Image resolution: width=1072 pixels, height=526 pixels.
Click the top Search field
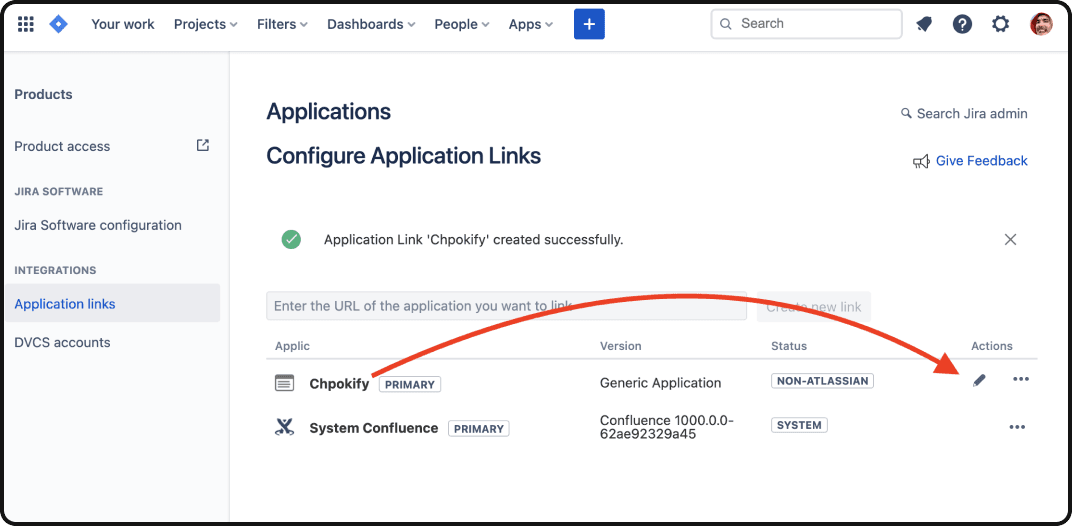(807, 24)
